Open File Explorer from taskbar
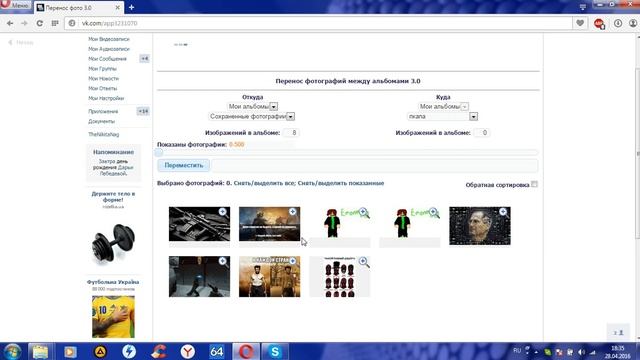 (40, 351)
